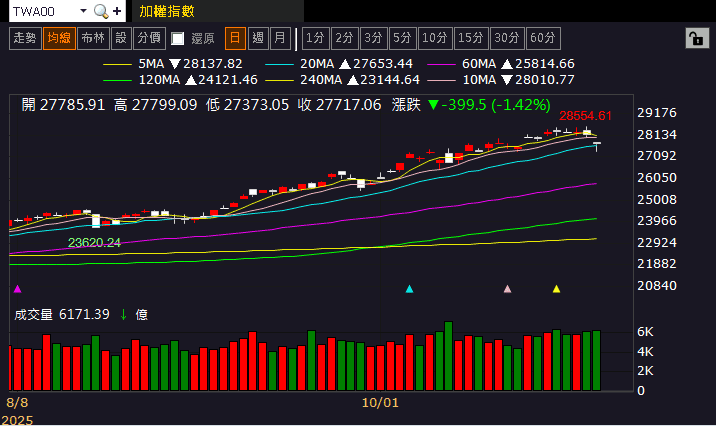Choose the 5分 minute interval
The width and height of the screenshot is (716, 426).
(x=402, y=39)
